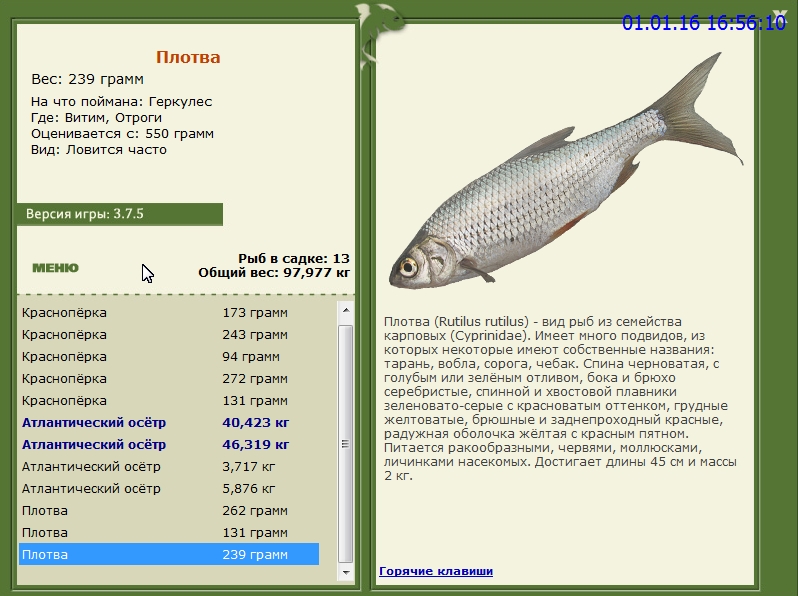798x596 pixels.
Task: Select Плотва 262 грамм row
Action: (169, 510)
